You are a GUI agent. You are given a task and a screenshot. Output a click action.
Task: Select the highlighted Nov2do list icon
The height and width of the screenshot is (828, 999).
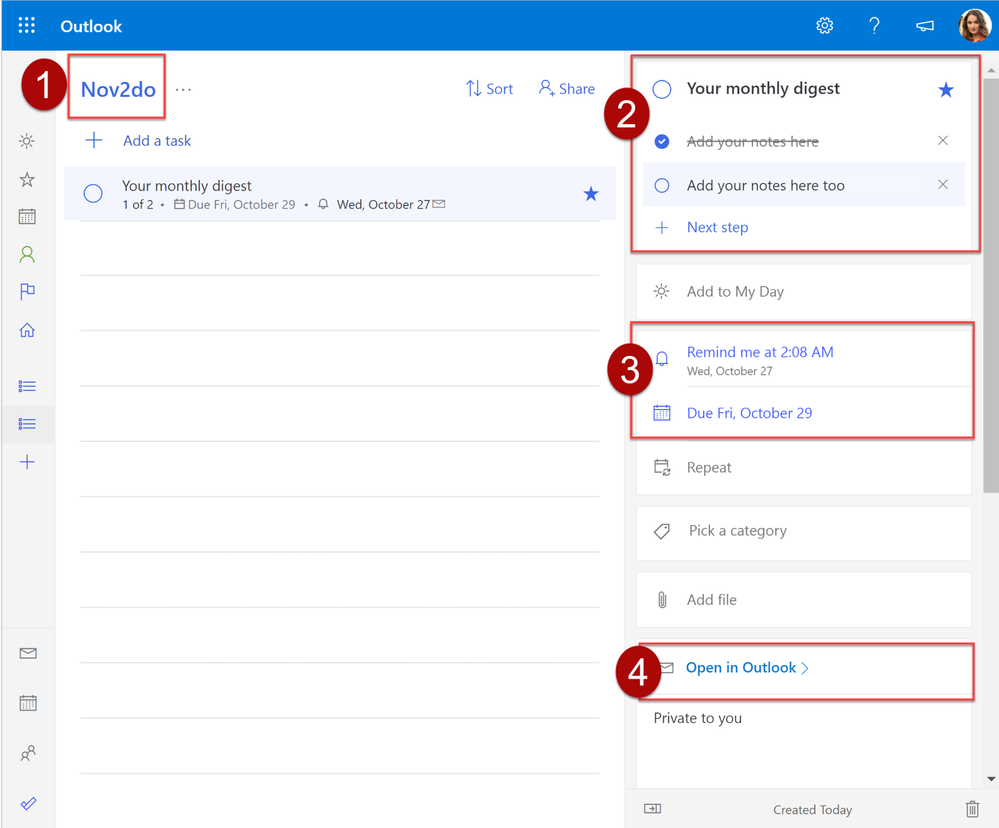pos(27,424)
